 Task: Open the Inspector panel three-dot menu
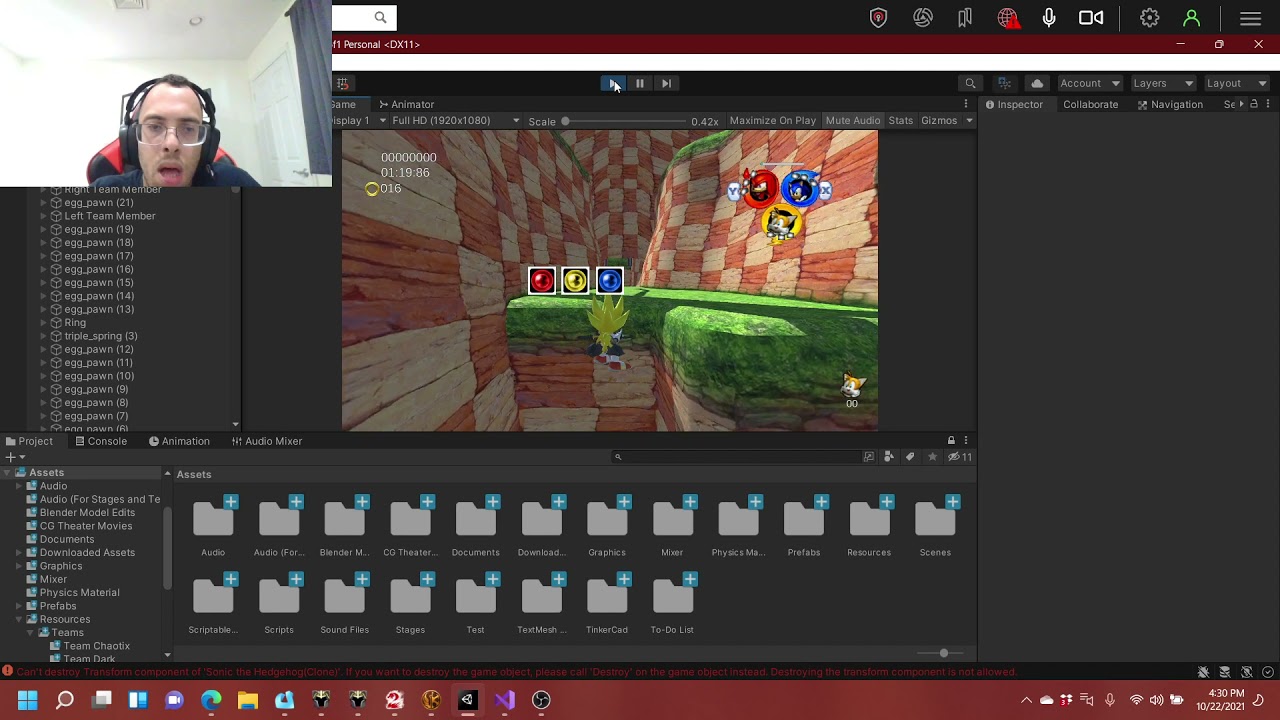tap(1268, 104)
